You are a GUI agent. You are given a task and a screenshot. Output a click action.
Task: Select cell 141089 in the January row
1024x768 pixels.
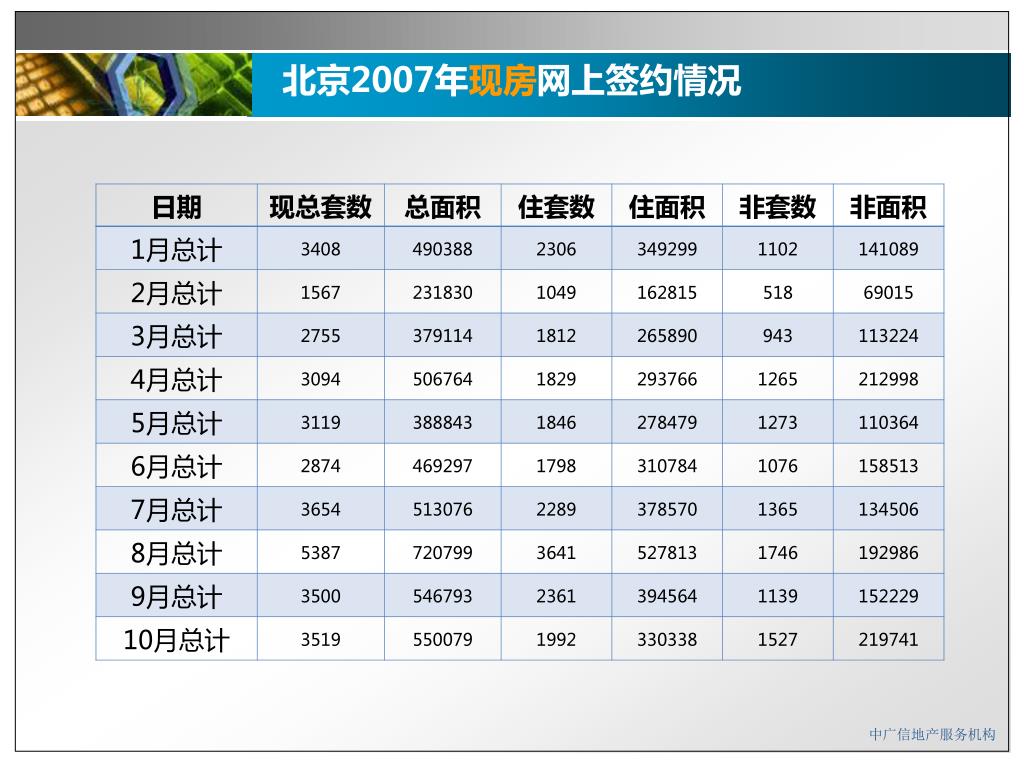click(888, 249)
